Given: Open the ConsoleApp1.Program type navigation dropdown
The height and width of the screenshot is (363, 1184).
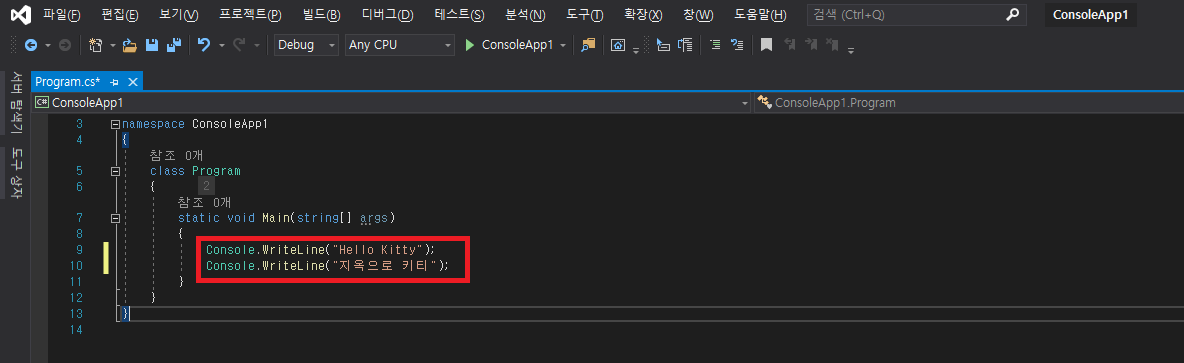Looking at the screenshot, I should 969,103.
